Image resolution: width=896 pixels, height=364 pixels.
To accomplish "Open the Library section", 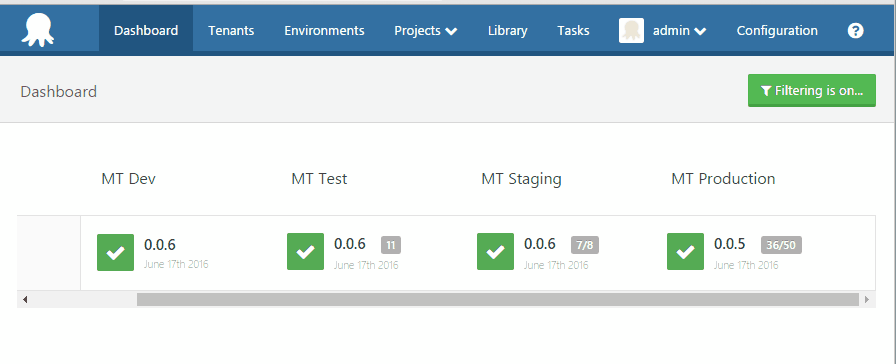I will pos(507,31).
